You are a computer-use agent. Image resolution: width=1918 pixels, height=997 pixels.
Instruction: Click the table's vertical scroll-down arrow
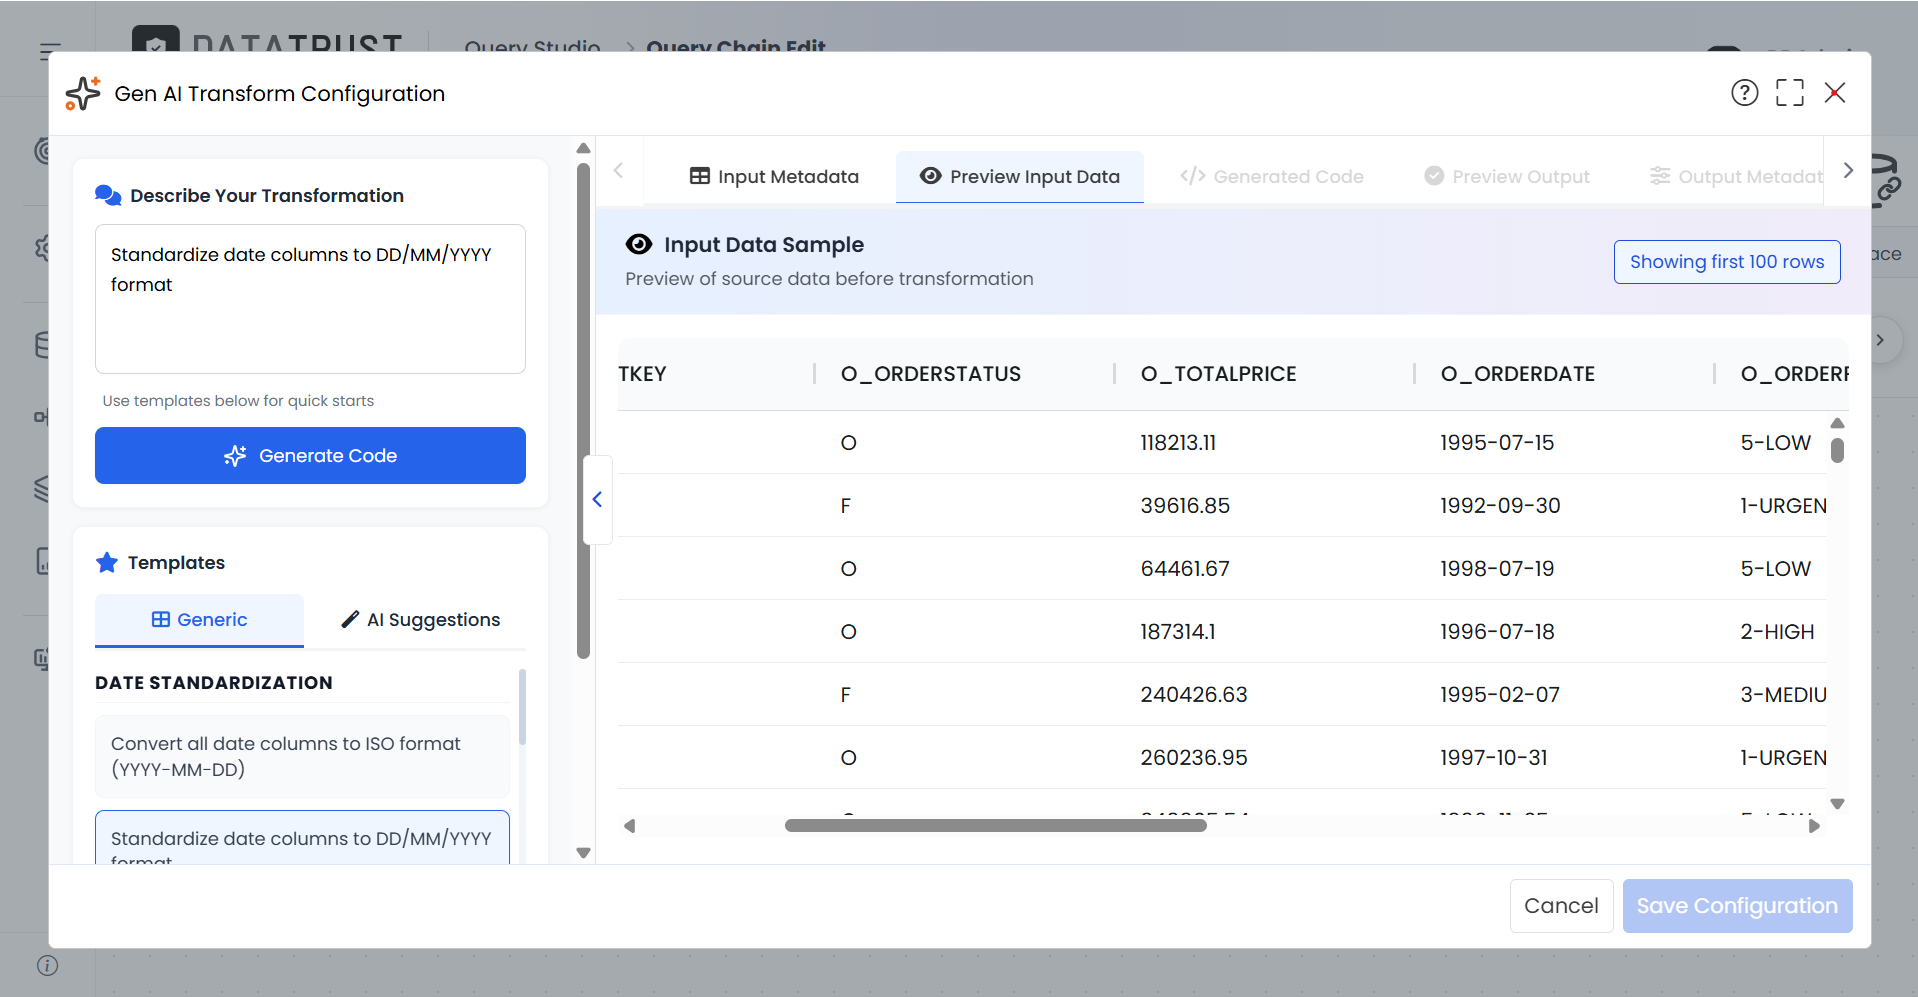(1837, 803)
